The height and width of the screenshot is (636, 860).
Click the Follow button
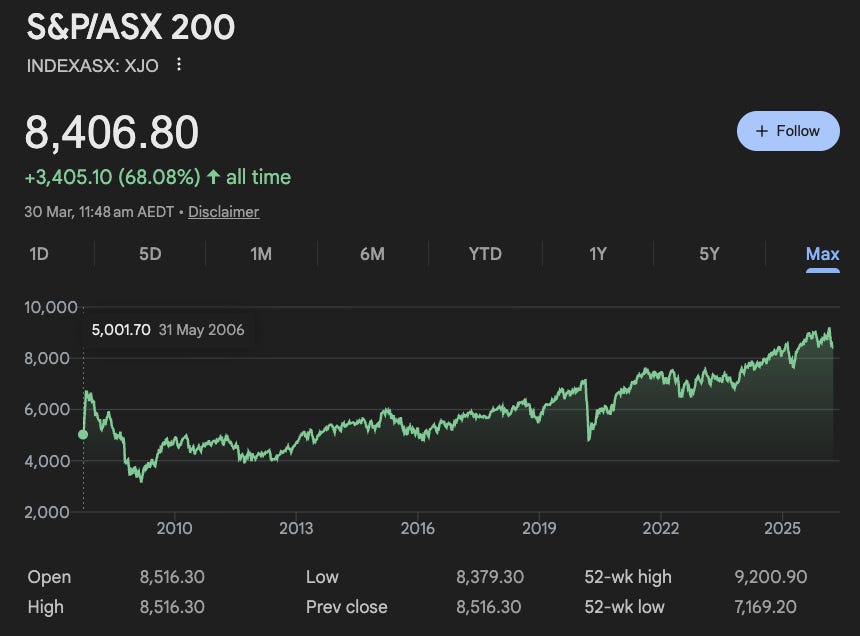(x=788, y=131)
